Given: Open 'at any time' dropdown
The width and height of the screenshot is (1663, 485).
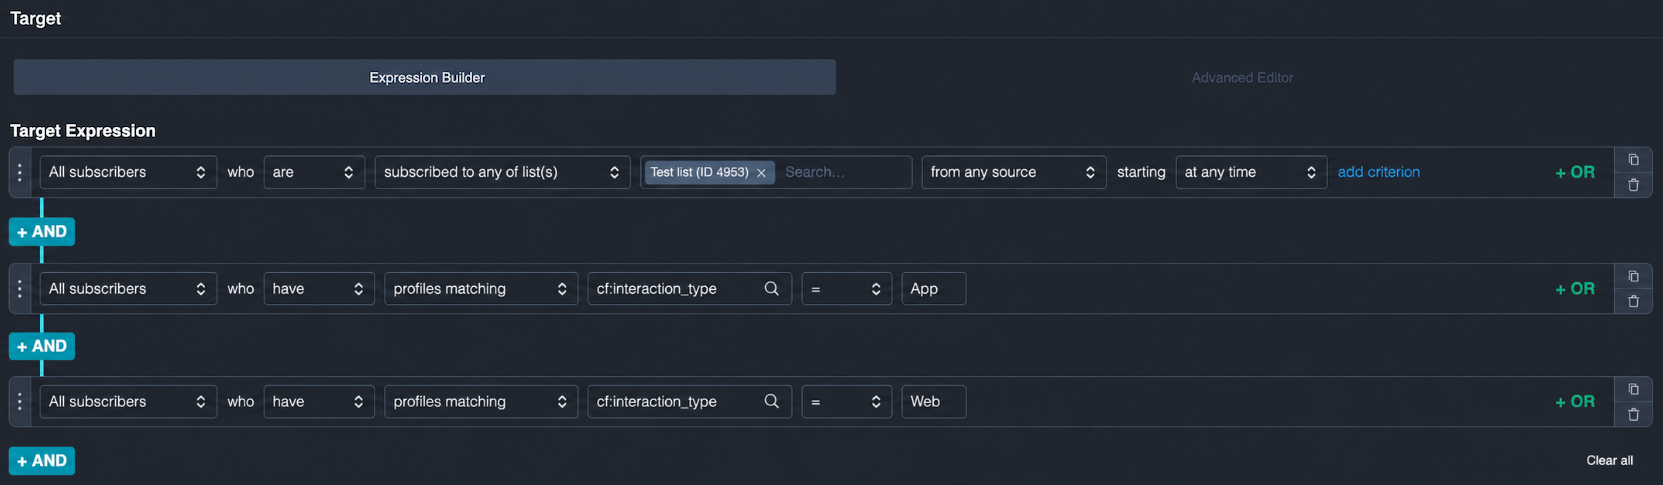Looking at the screenshot, I should point(1251,172).
